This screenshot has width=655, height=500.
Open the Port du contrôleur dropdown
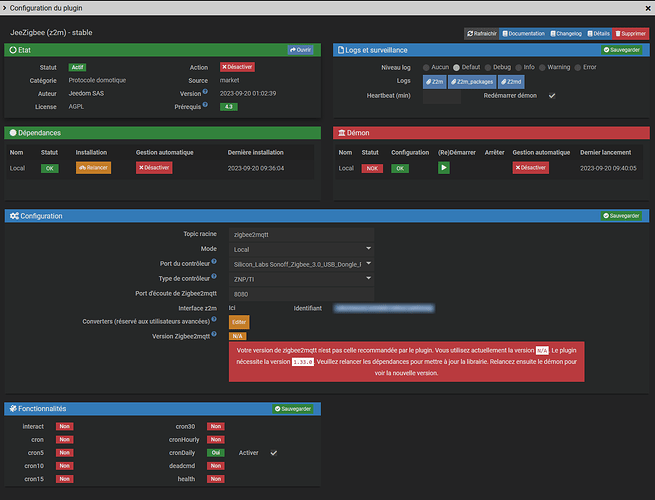(301, 264)
